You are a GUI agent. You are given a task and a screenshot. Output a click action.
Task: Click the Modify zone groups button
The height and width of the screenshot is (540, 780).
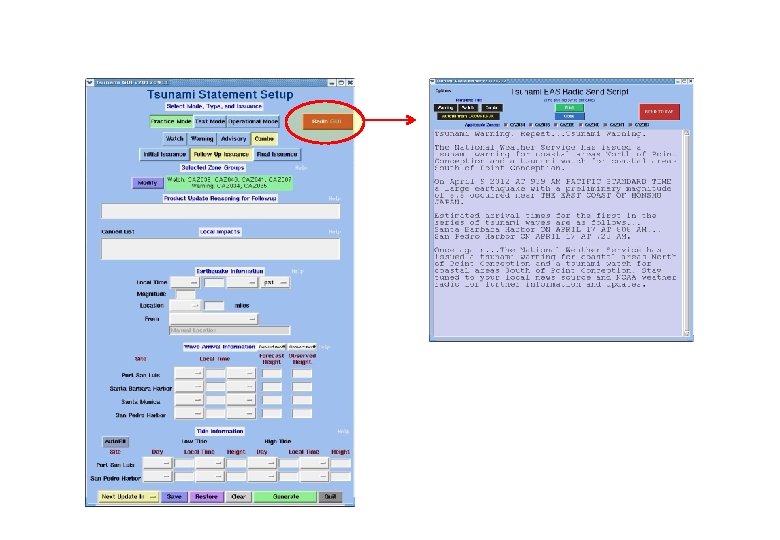click(147, 183)
